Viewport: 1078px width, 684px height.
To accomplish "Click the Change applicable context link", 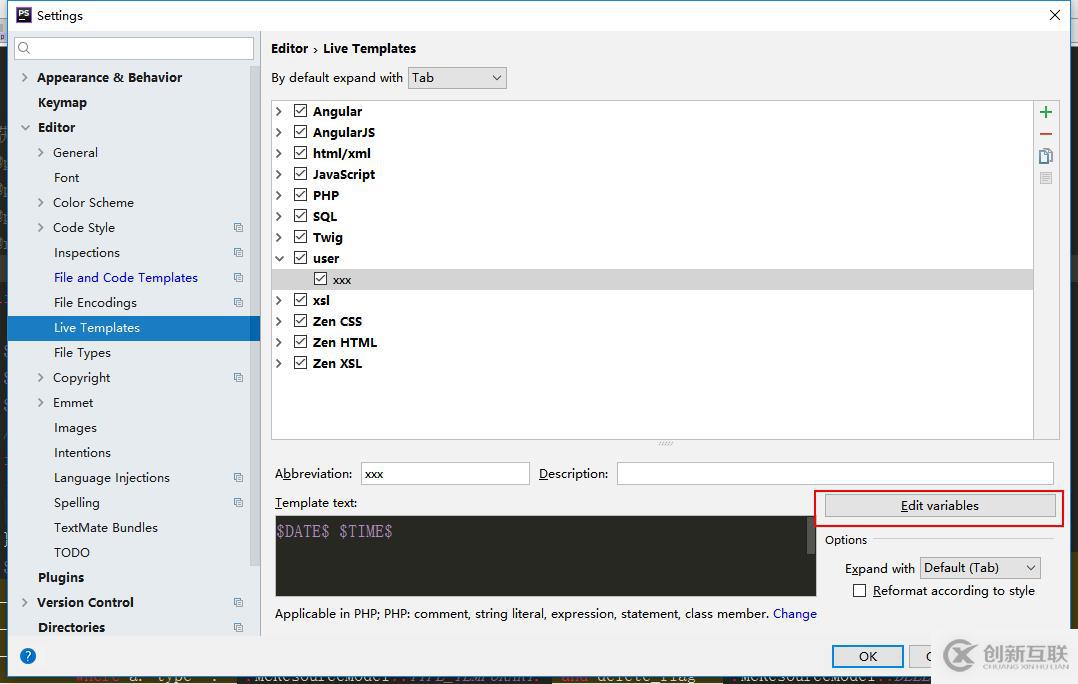I will pos(794,614).
